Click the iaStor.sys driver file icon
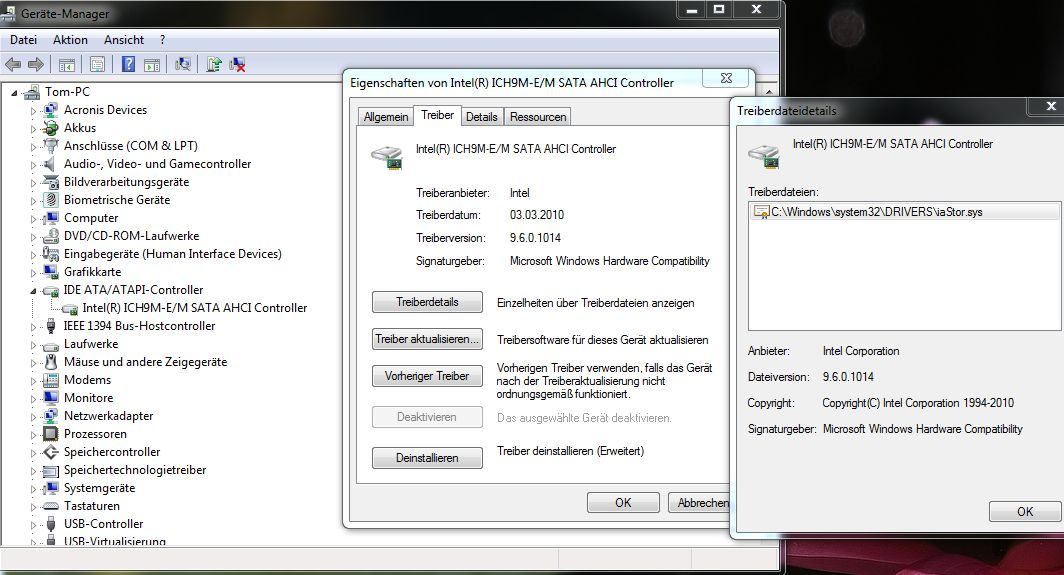1064x575 pixels. [x=761, y=212]
